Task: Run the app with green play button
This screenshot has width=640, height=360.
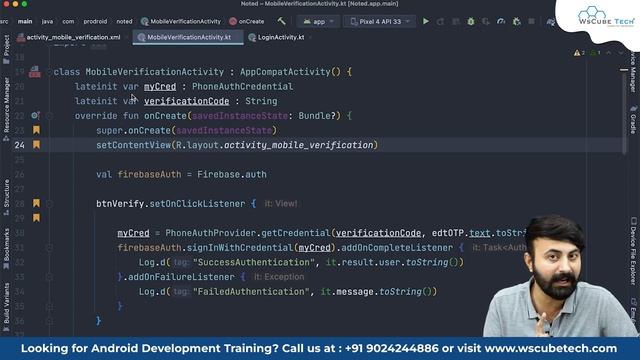Action: (x=425, y=21)
